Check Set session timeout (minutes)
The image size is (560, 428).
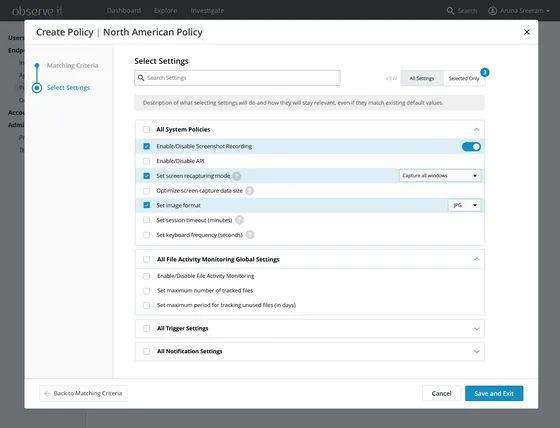pyautogui.click(x=146, y=220)
